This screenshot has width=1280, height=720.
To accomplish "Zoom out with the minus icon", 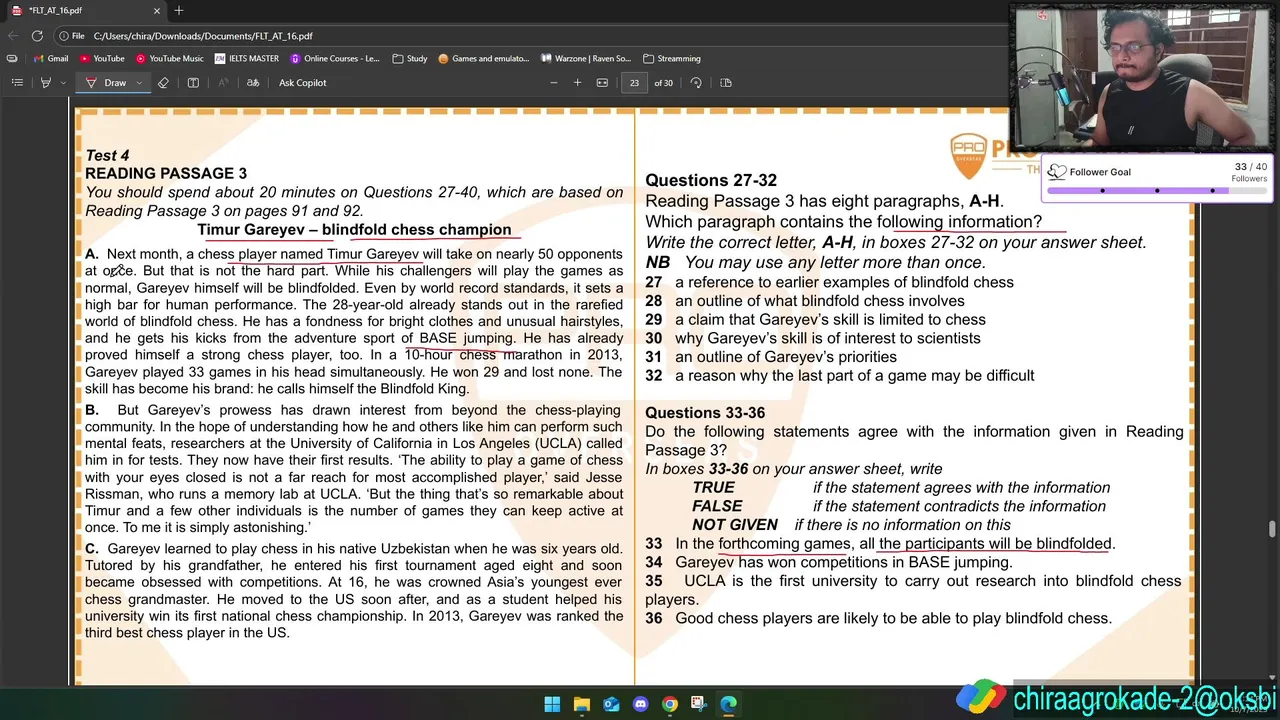I will click(554, 83).
